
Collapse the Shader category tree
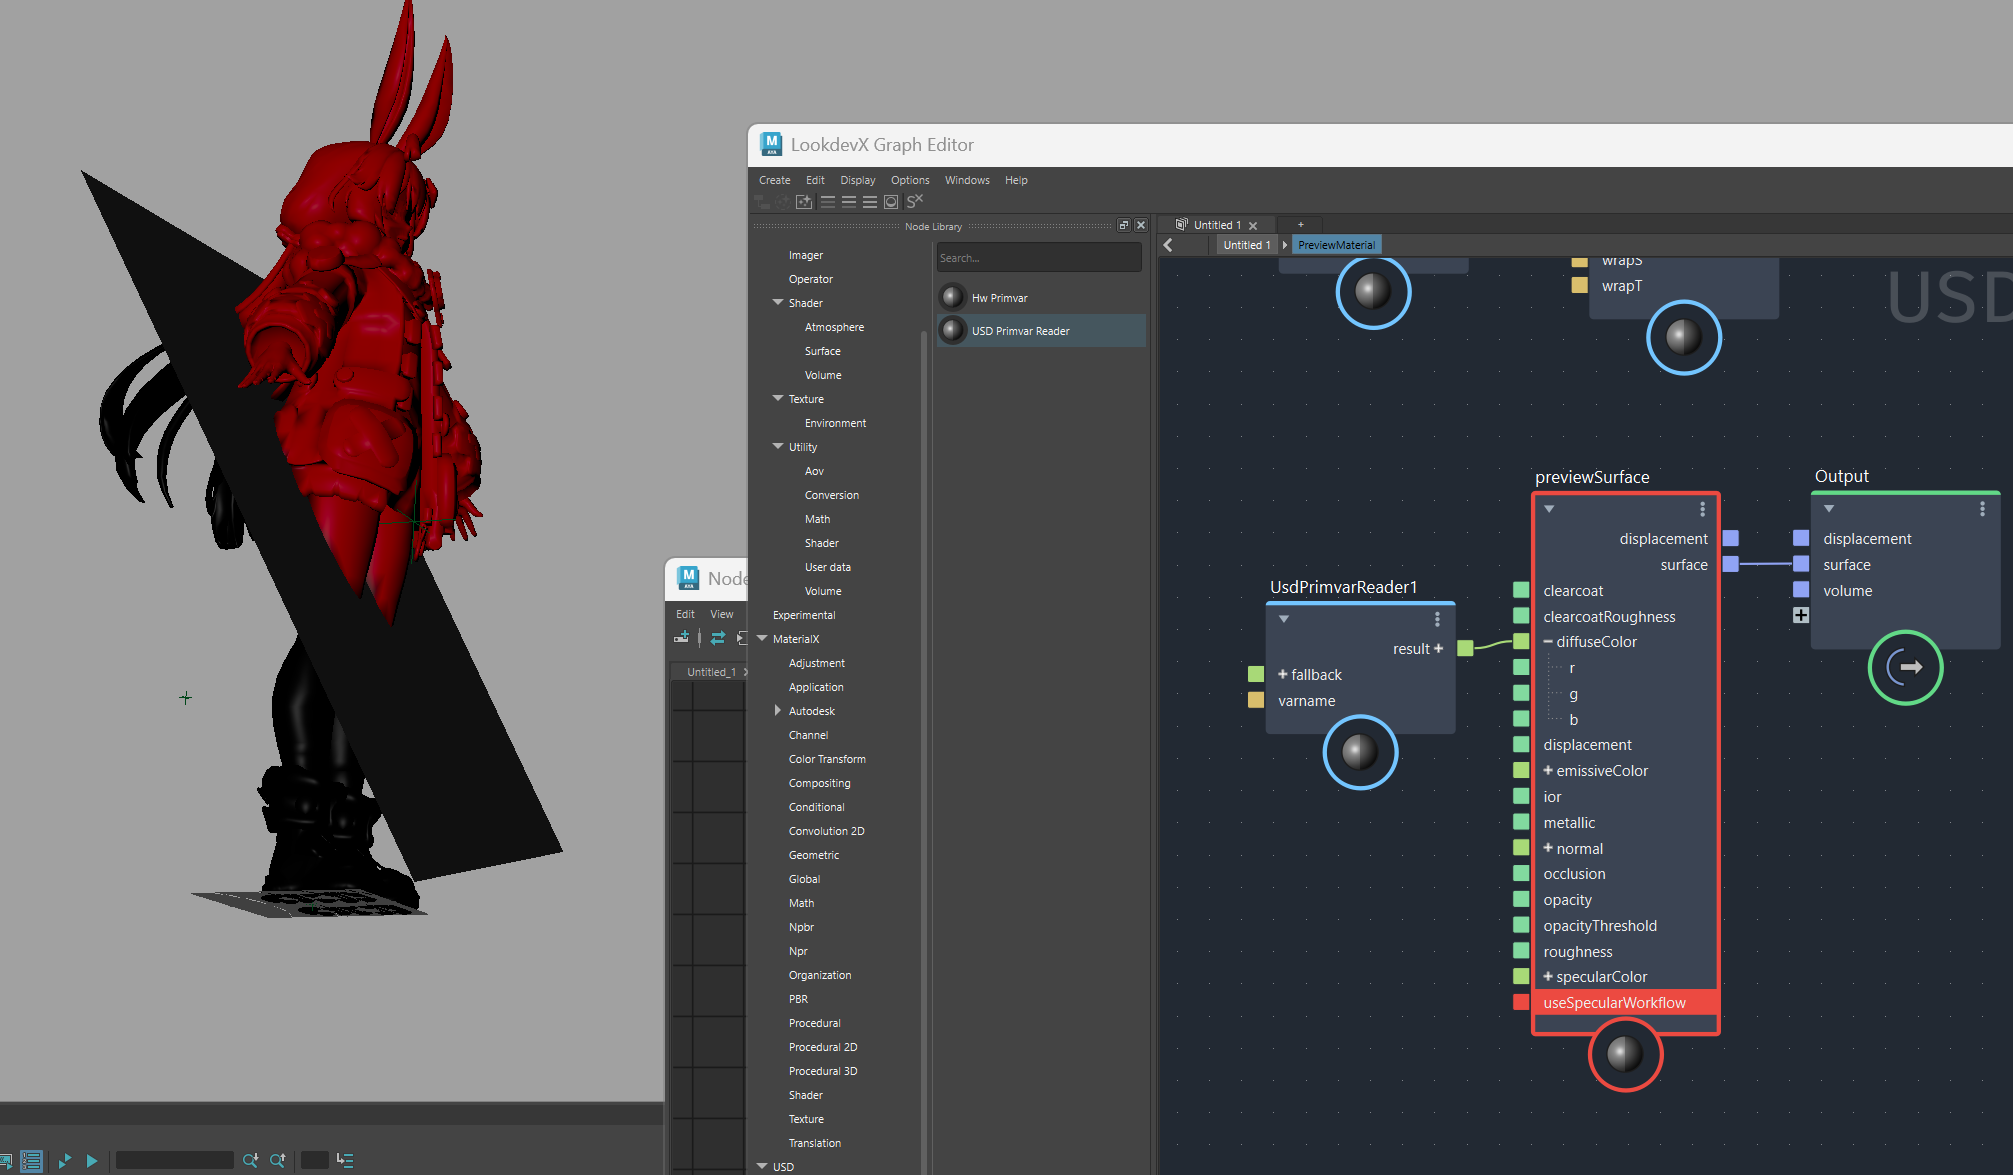click(778, 302)
